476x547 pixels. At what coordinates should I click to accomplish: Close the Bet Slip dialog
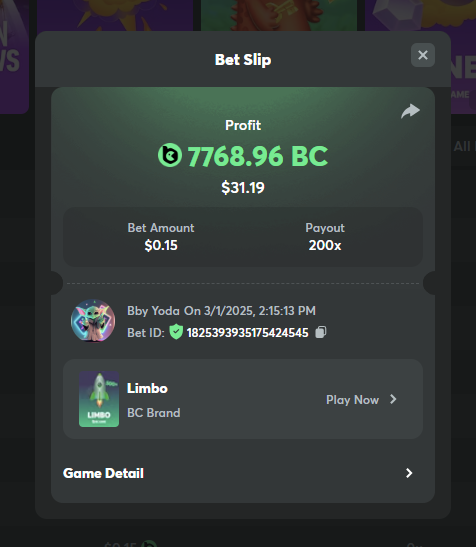tap(423, 55)
